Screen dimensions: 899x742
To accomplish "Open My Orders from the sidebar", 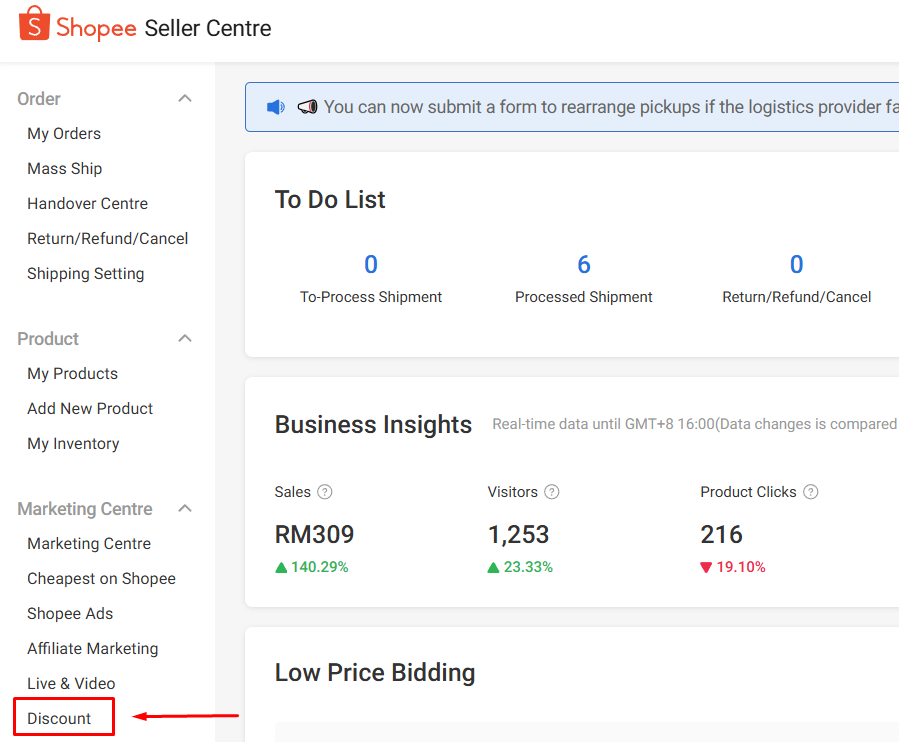I will [64, 133].
